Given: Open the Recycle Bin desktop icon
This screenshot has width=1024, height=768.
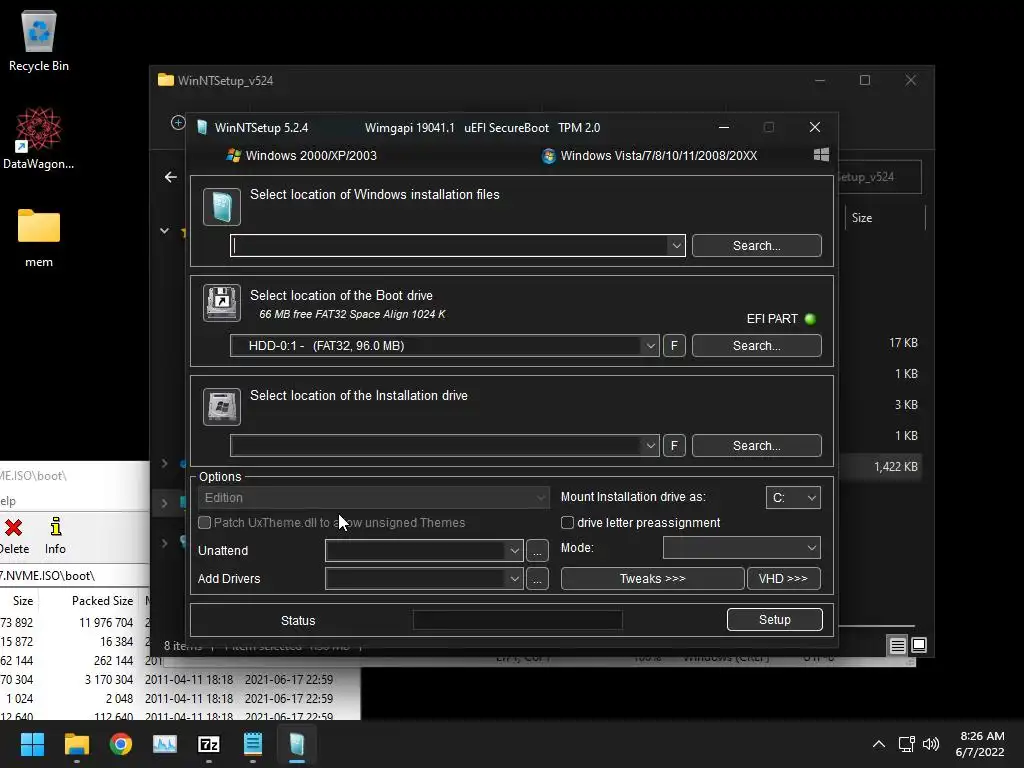Looking at the screenshot, I should (39, 40).
